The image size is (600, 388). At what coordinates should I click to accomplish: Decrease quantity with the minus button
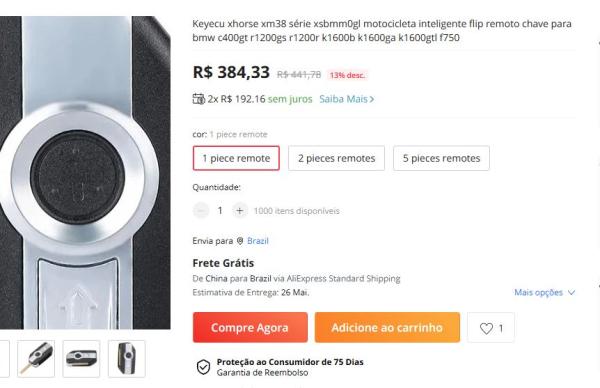(201, 211)
